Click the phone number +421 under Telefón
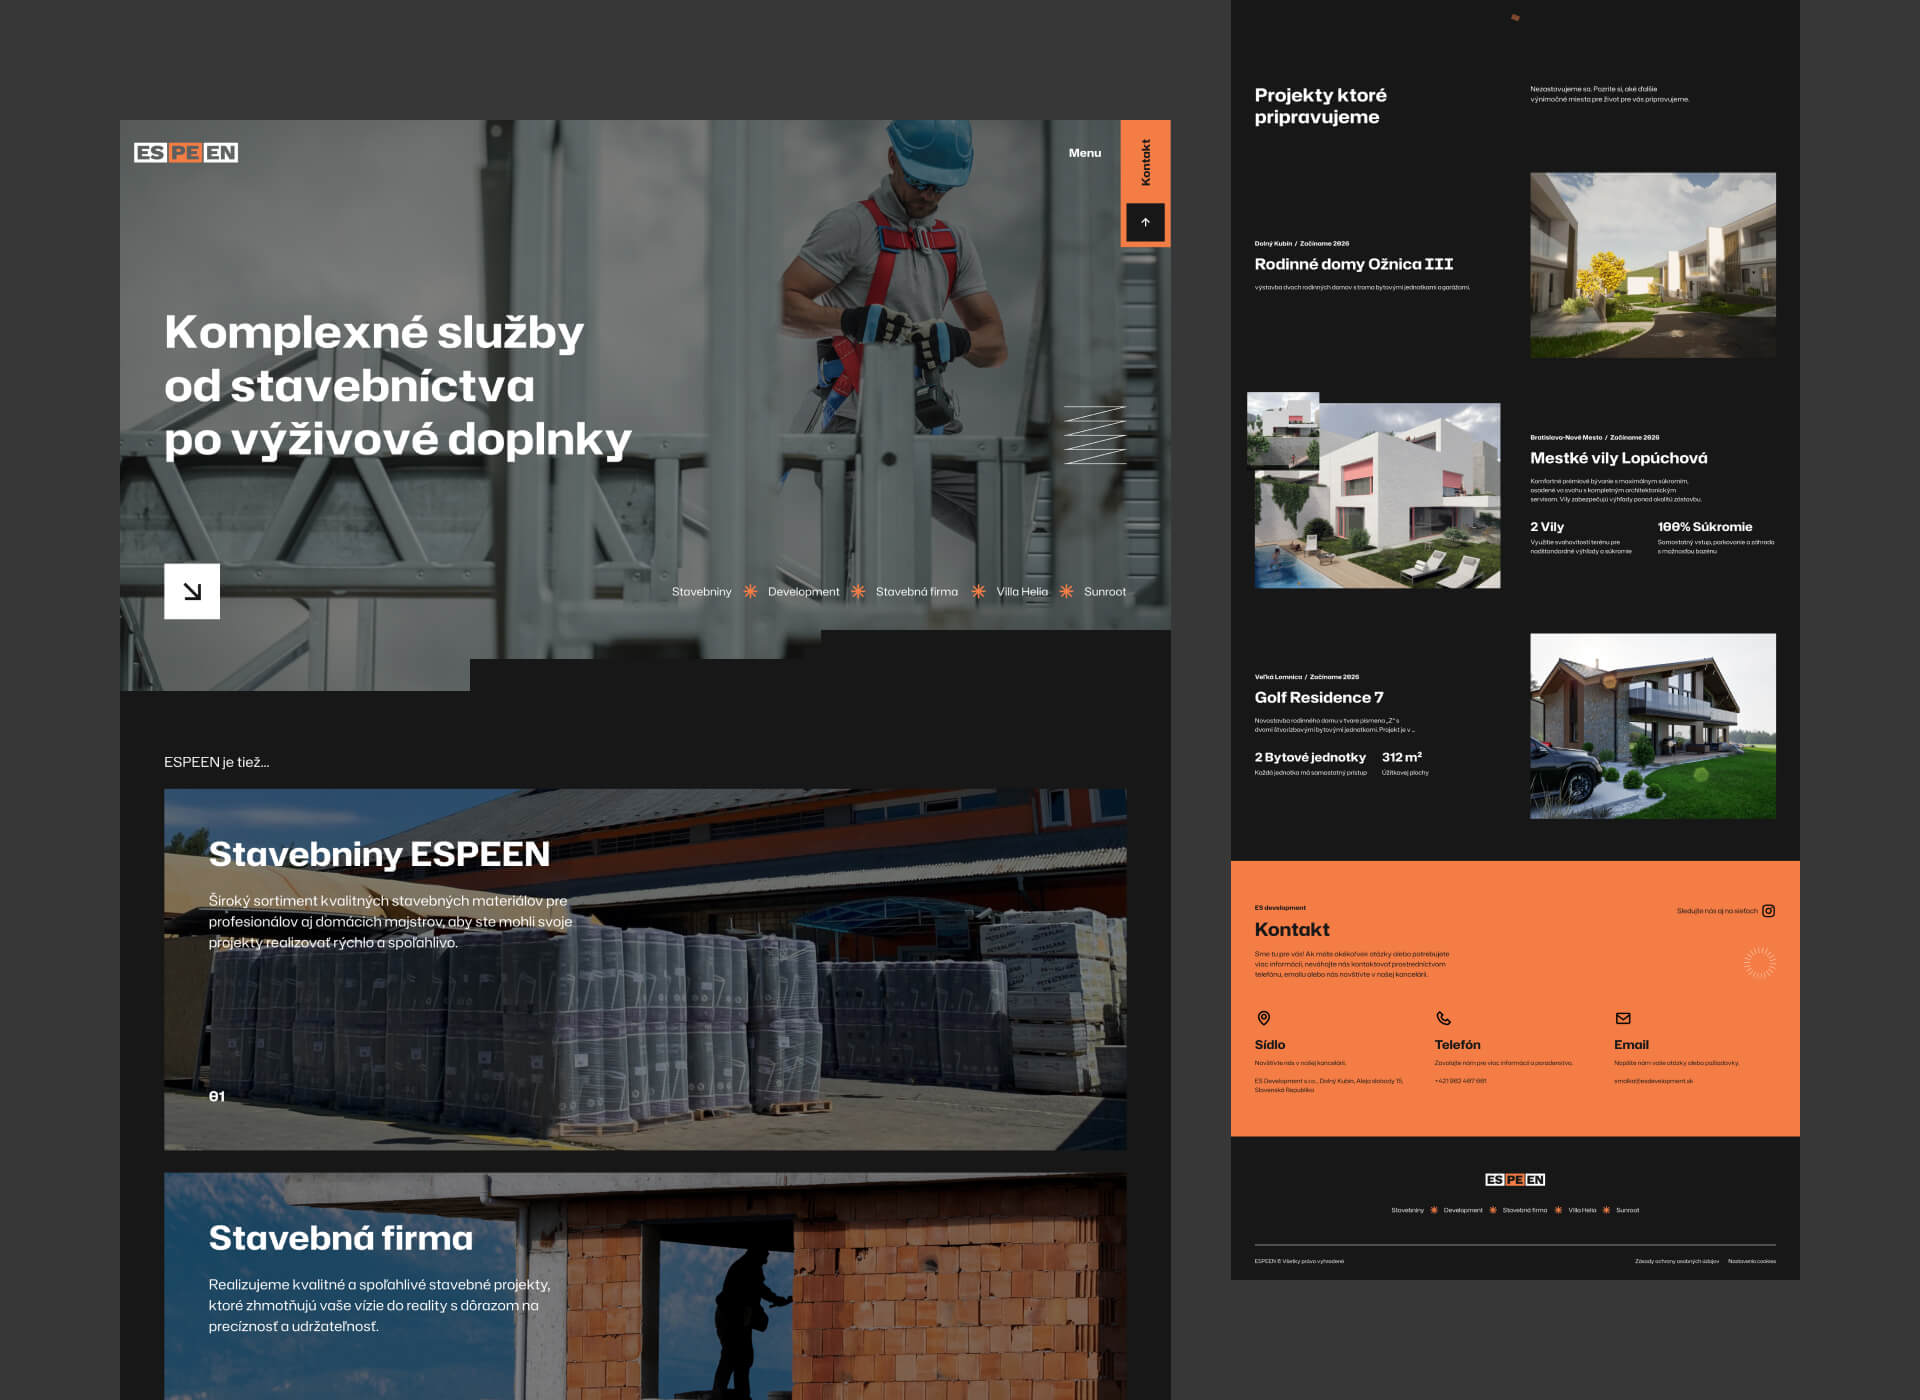This screenshot has height=1400, width=1920. [x=1460, y=1081]
